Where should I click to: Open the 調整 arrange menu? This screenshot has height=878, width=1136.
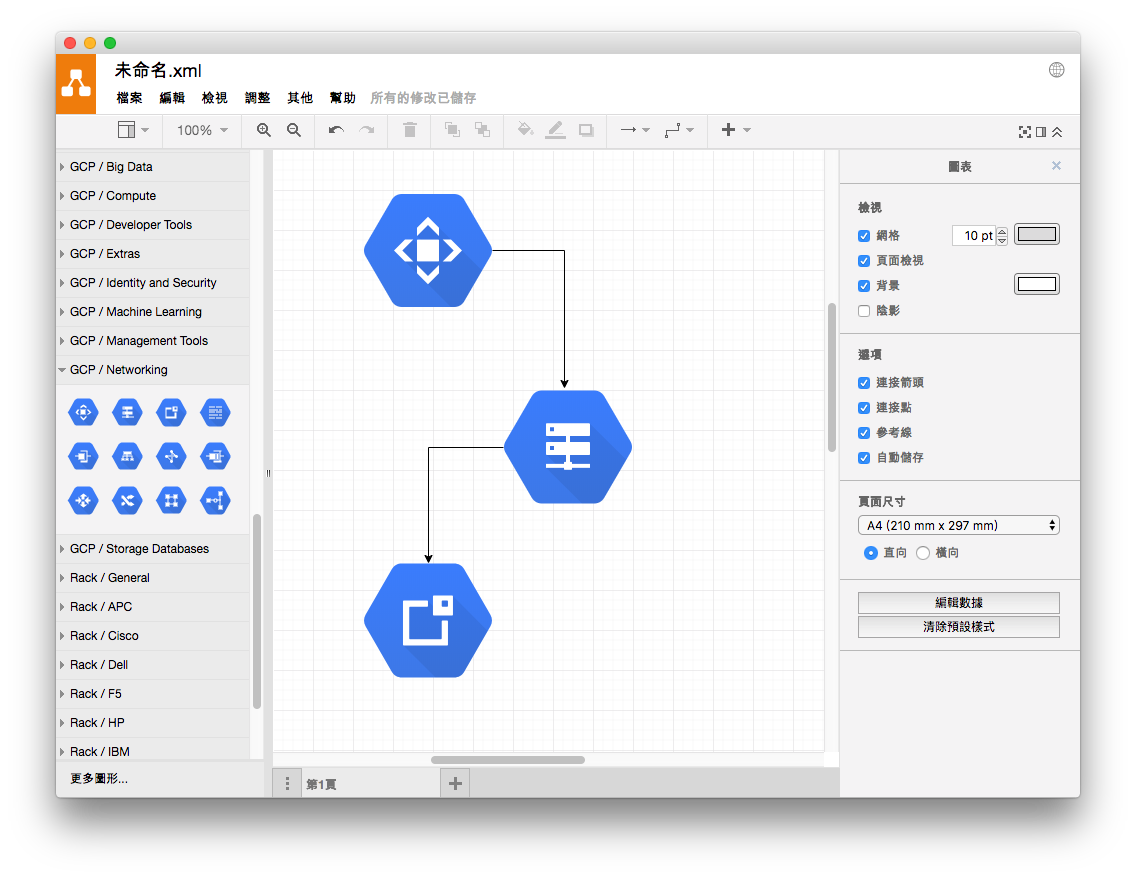coord(257,98)
